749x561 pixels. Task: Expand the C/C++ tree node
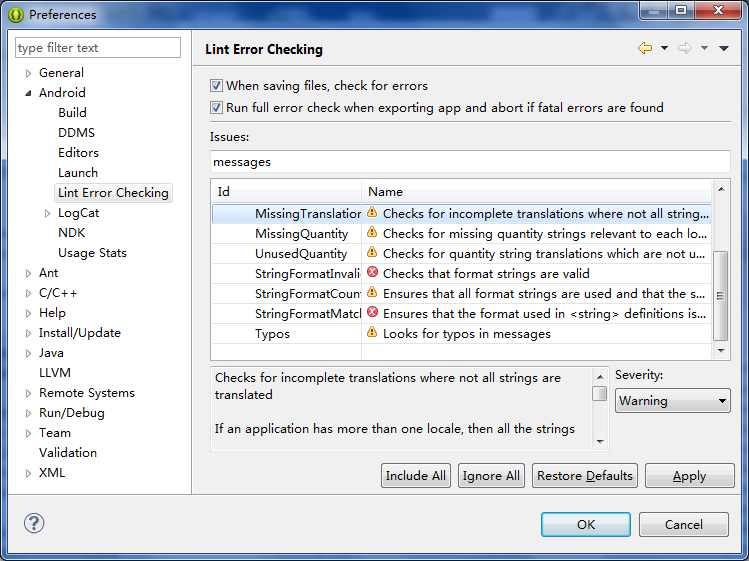[x=28, y=293]
